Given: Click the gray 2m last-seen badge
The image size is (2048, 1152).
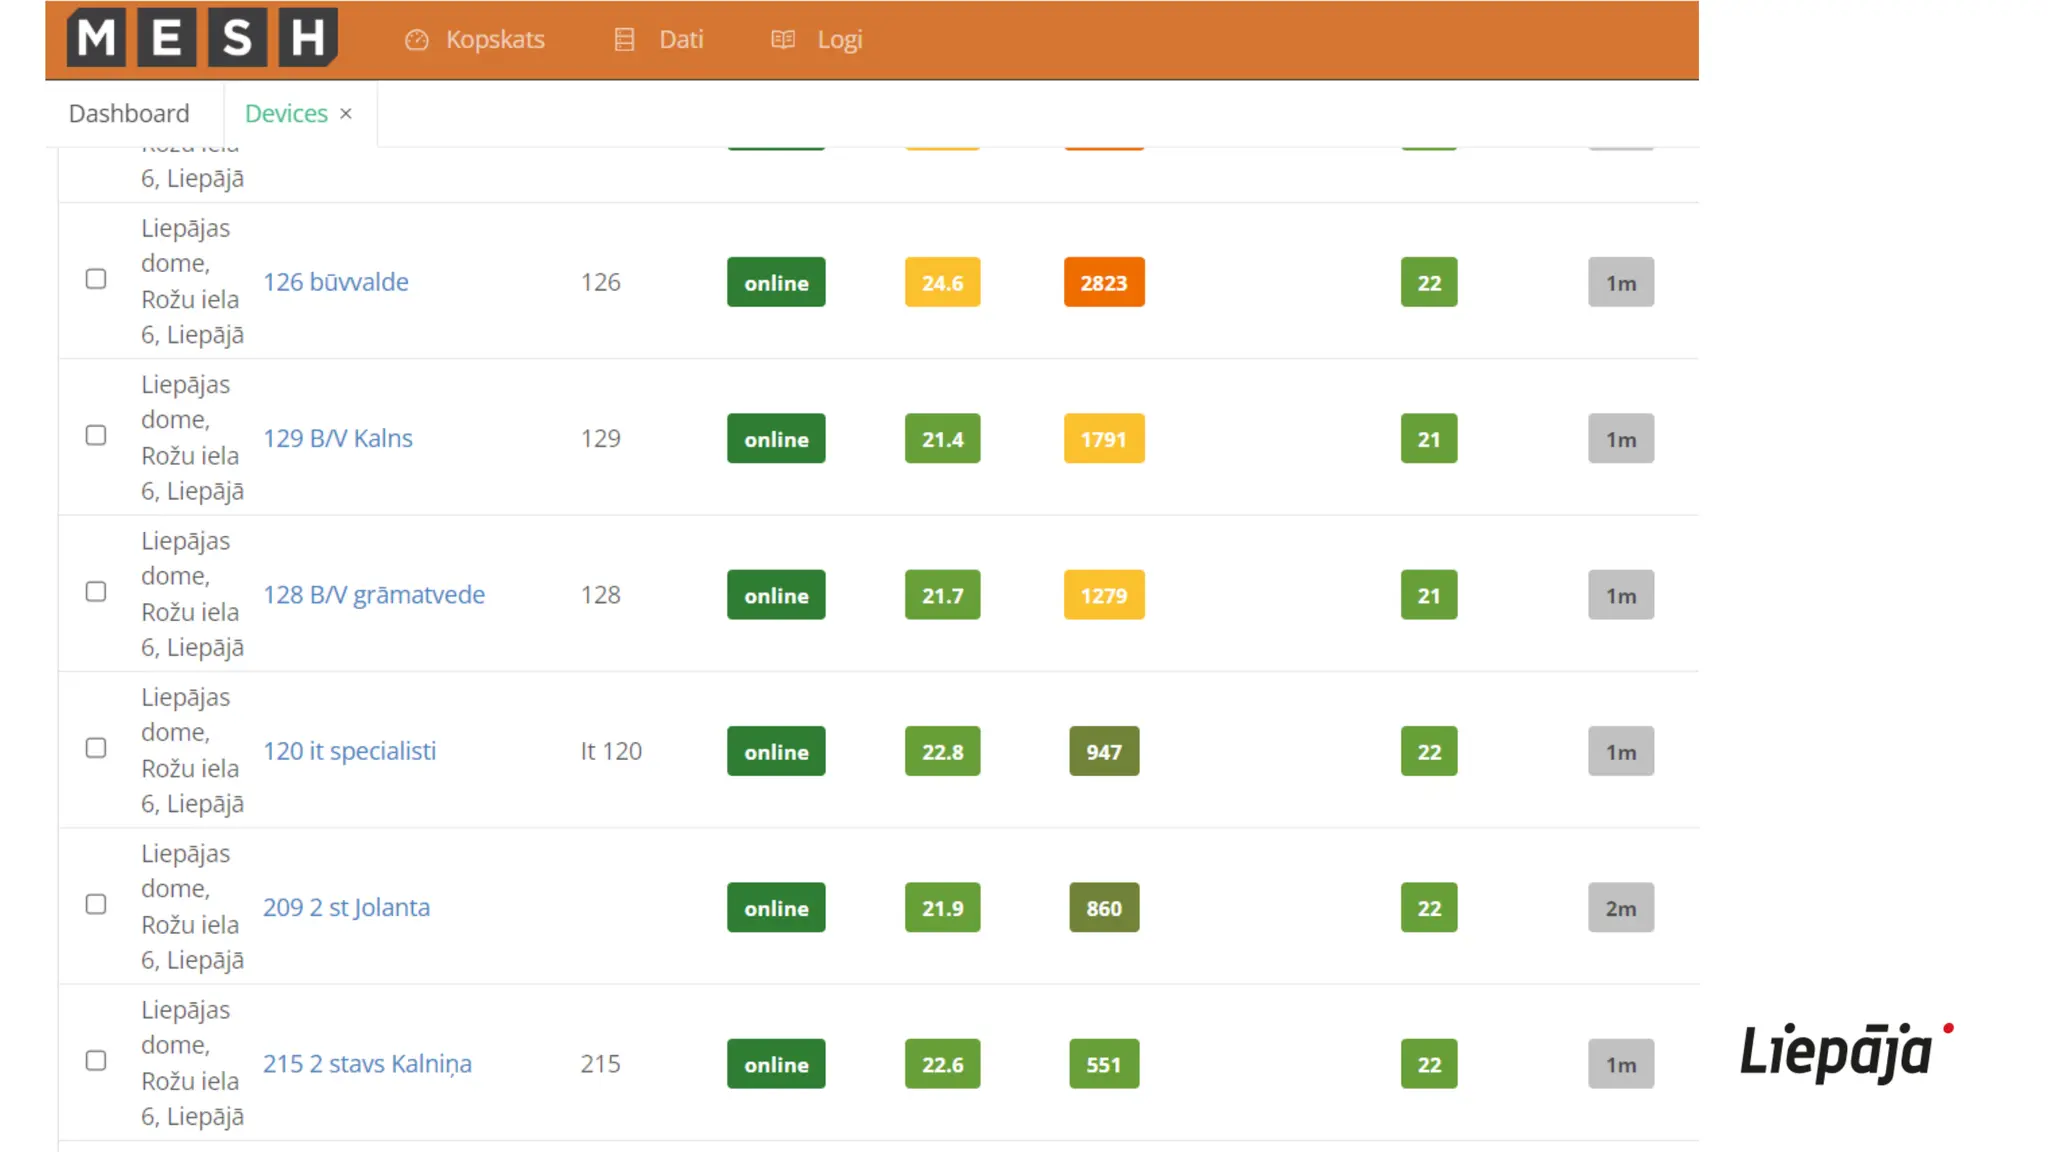Looking at the screenshot, I should click(x=1620, y=908).
